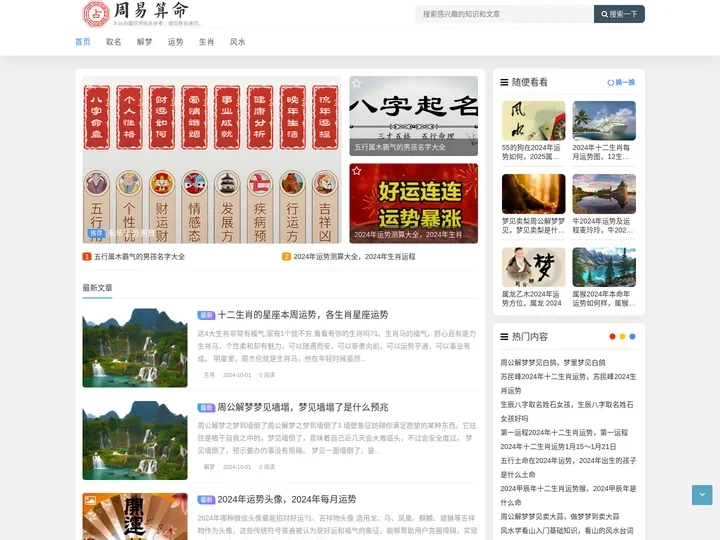
Task: Focus the search input field
Action: [x=504, y=14]
